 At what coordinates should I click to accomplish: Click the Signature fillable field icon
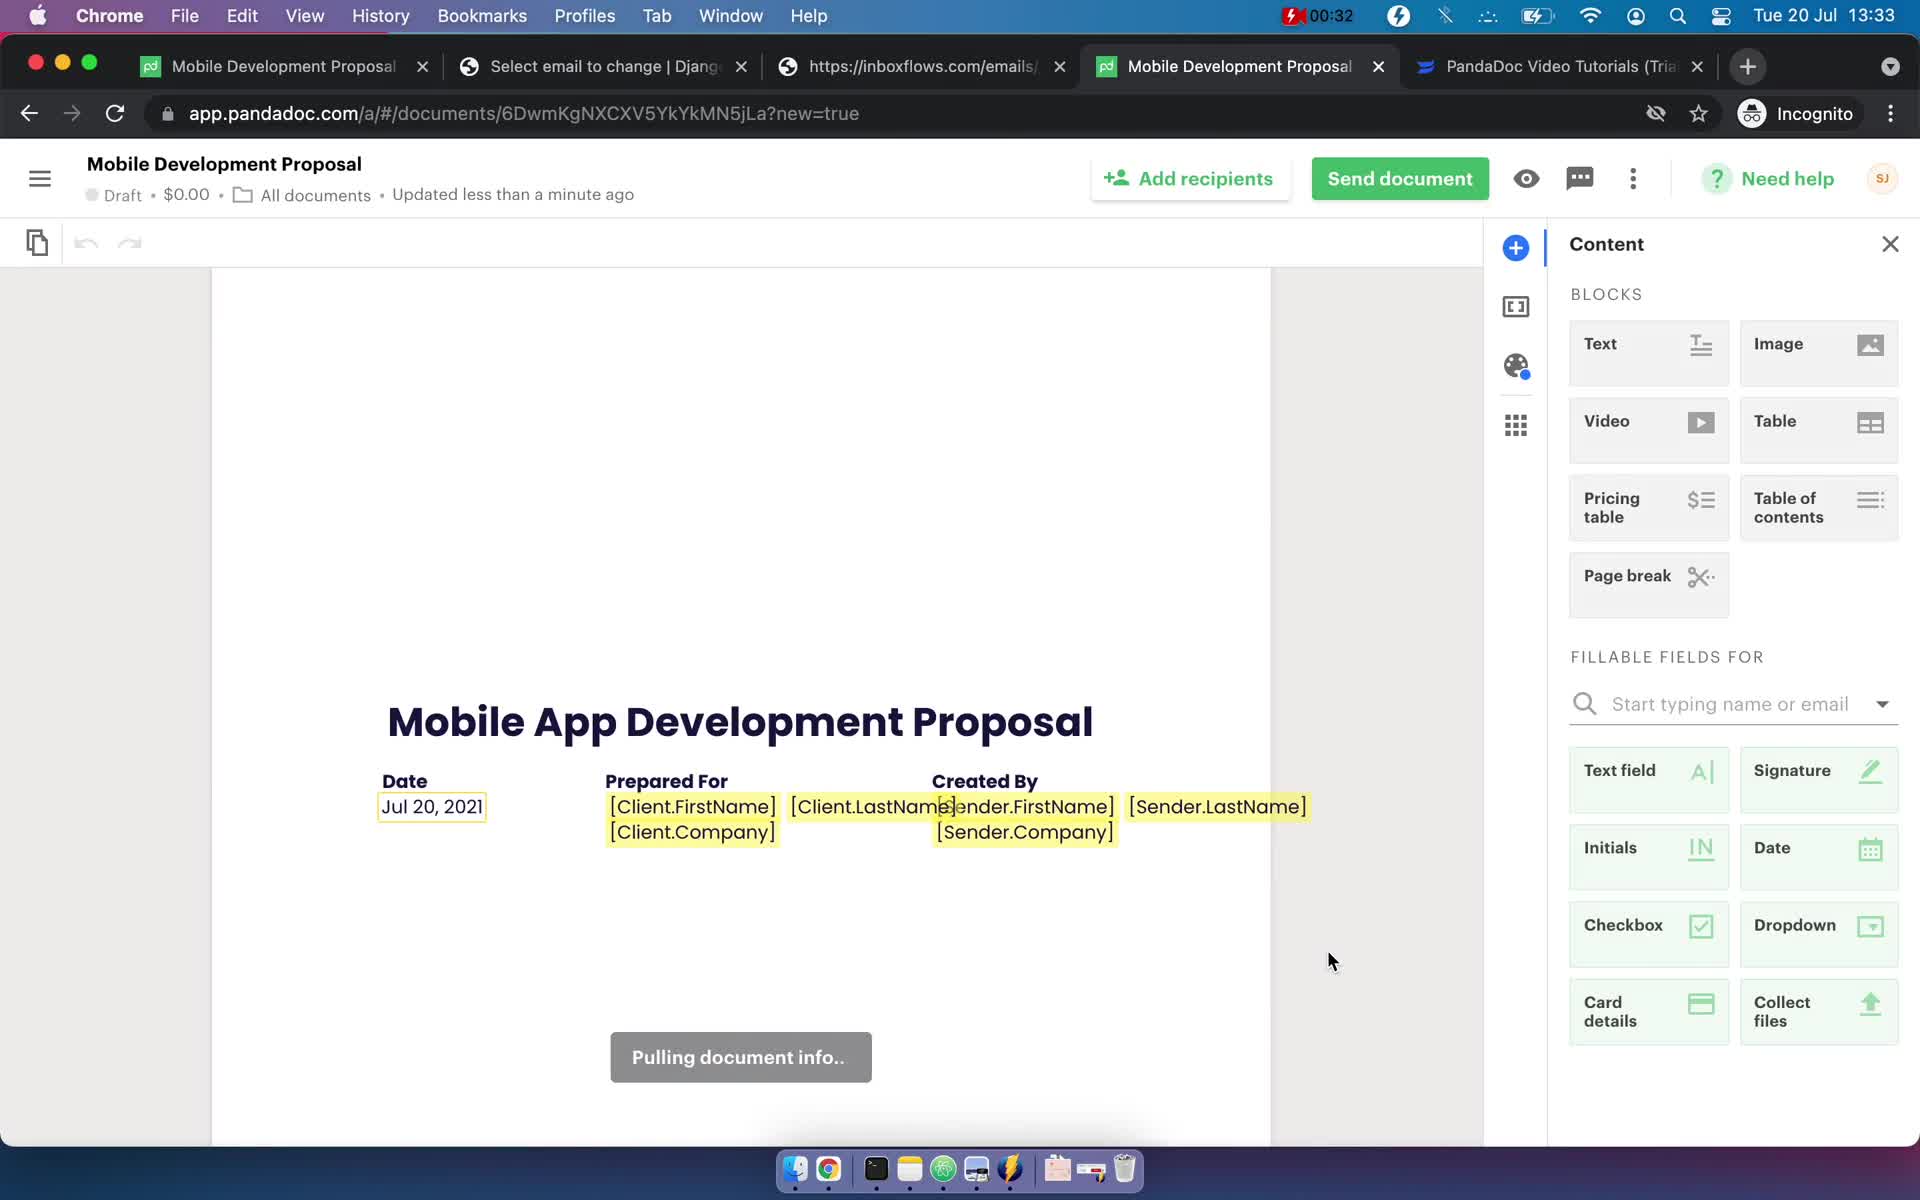[x=1873, y=771]
